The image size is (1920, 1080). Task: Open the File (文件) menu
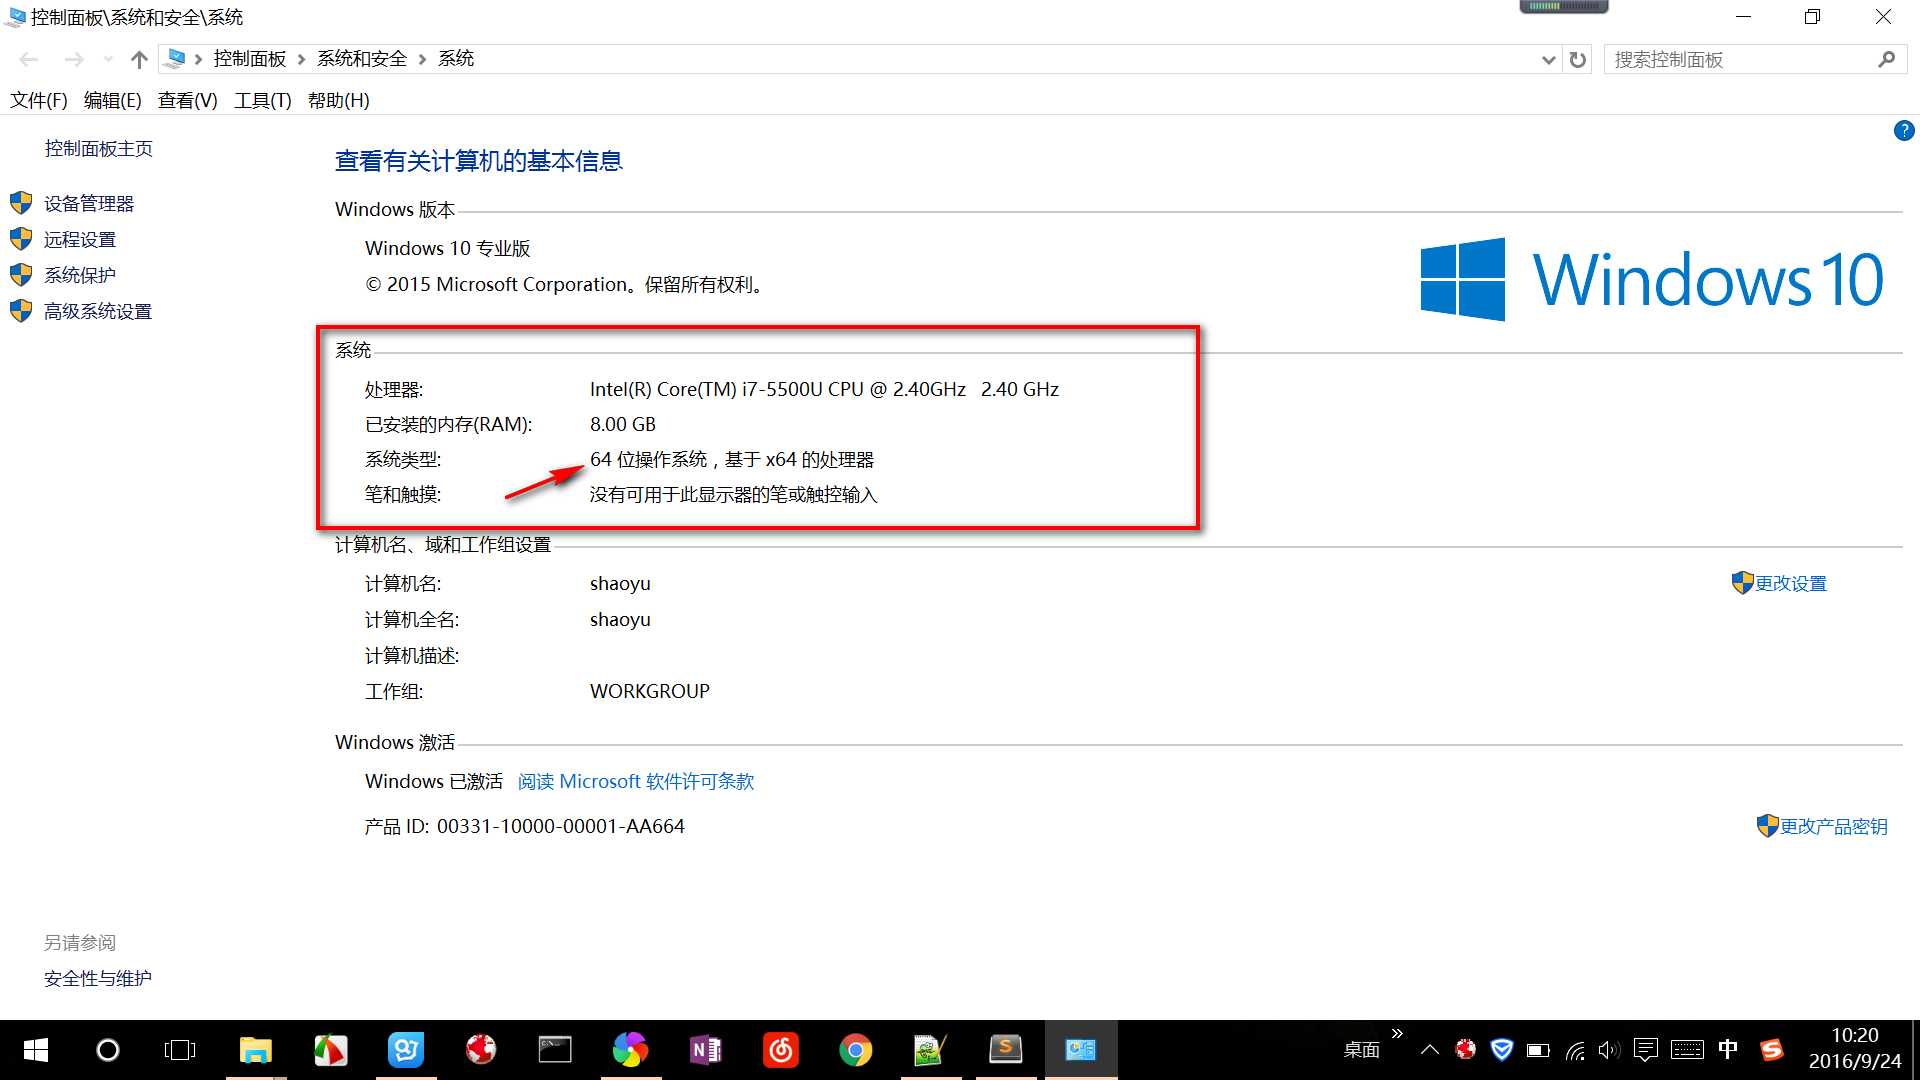click(x=39, y=101)
